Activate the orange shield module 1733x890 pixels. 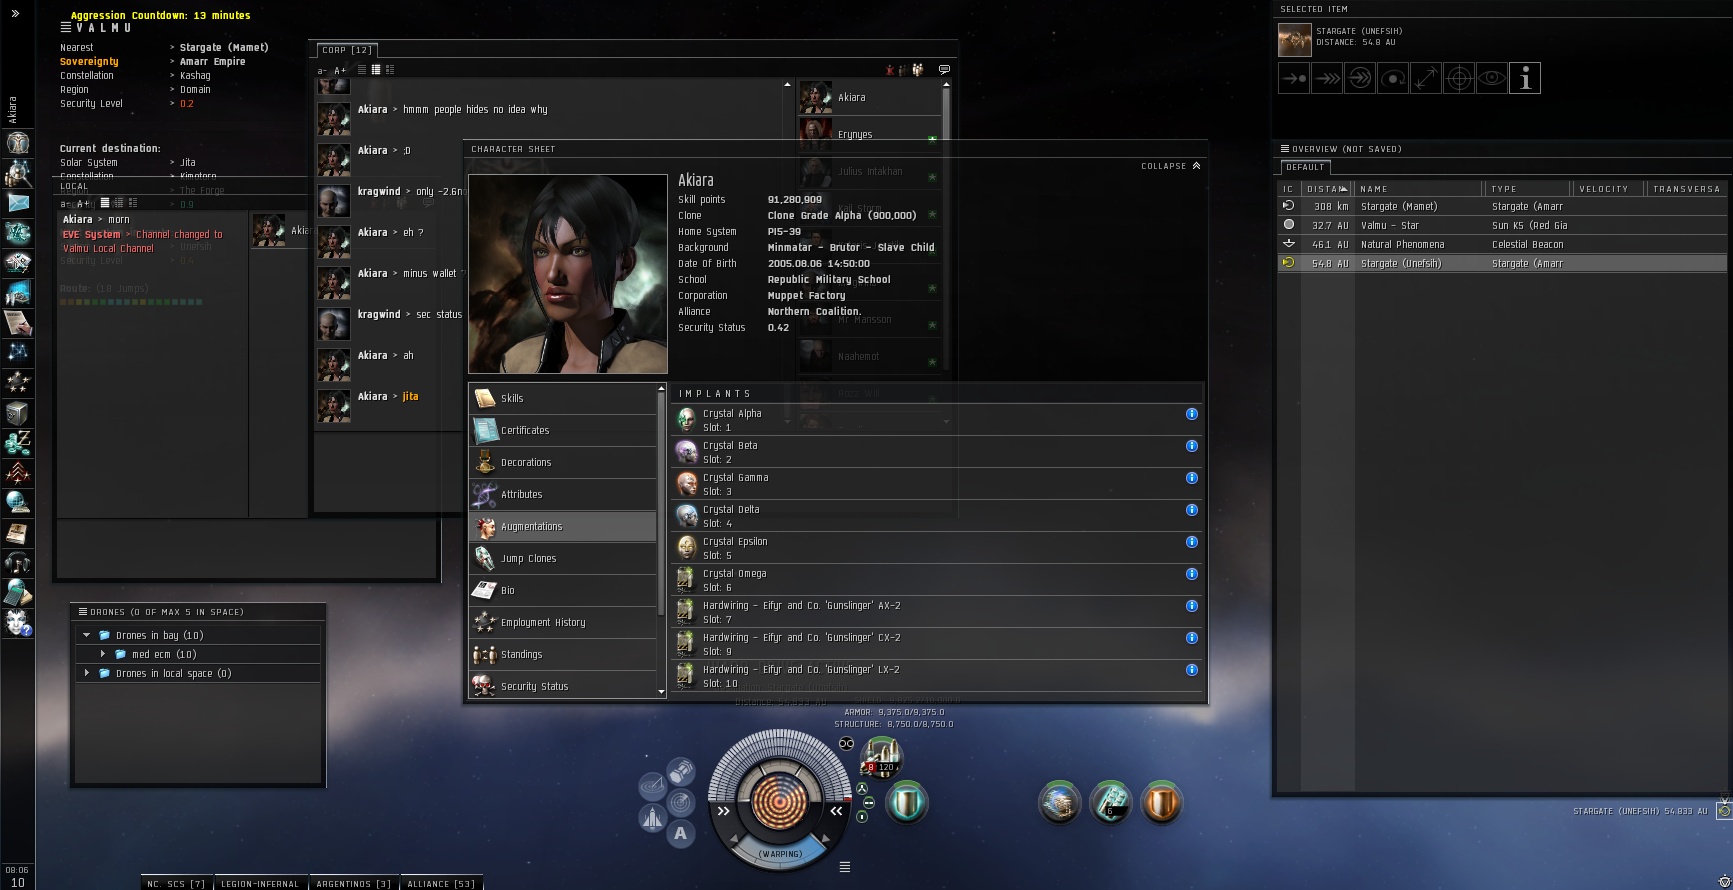[x=1160, y=802]
